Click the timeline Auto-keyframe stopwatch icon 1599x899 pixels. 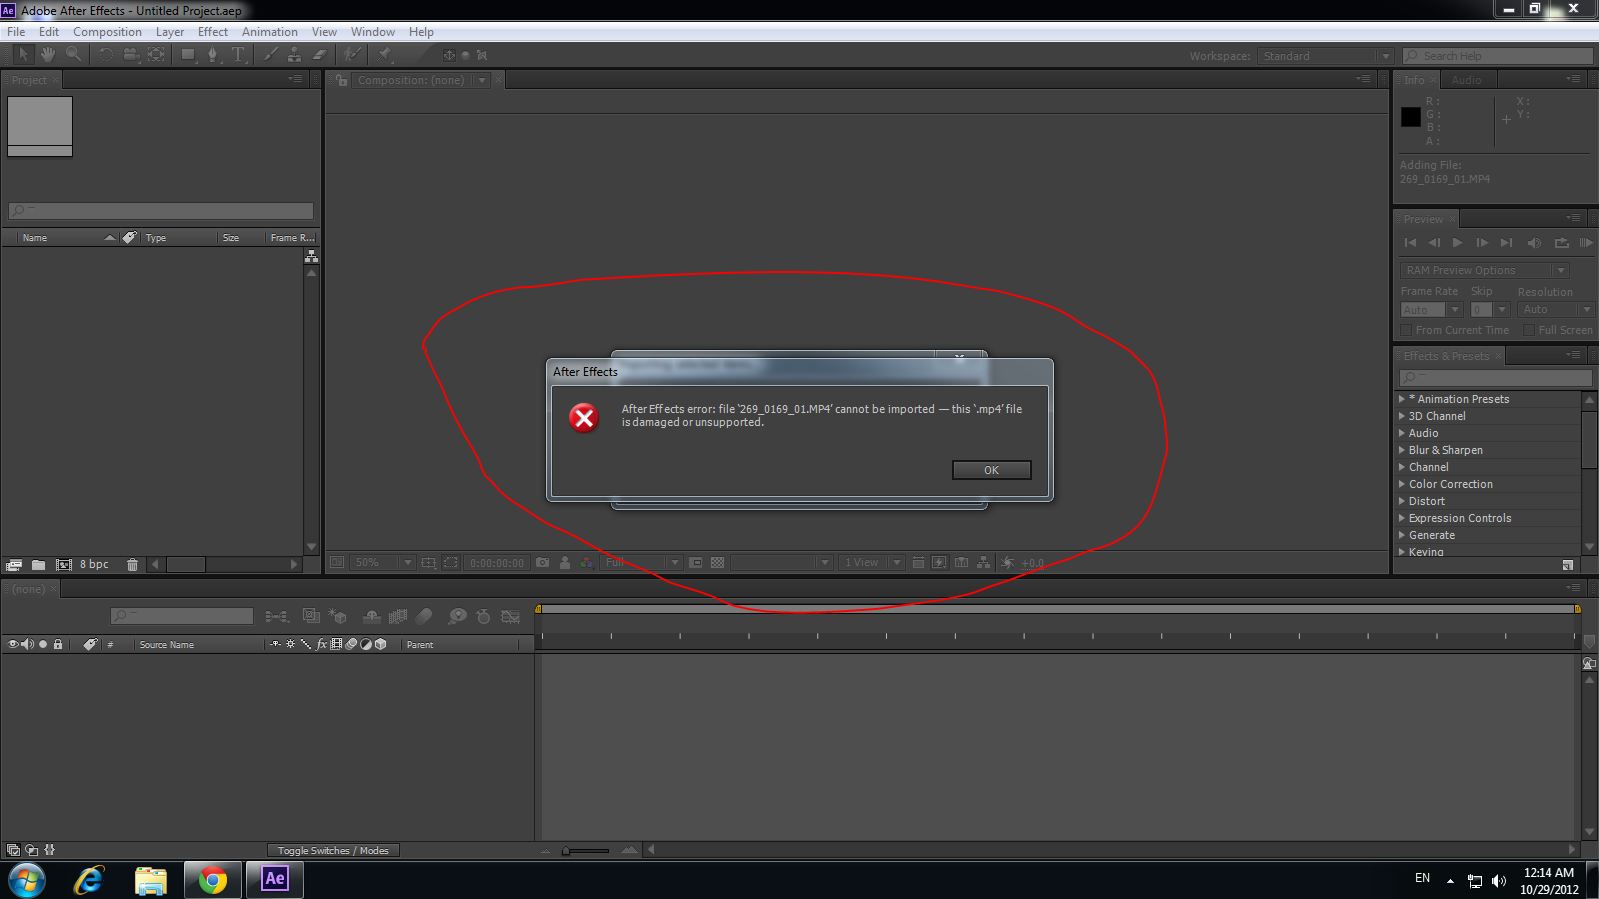click(484, 617)
